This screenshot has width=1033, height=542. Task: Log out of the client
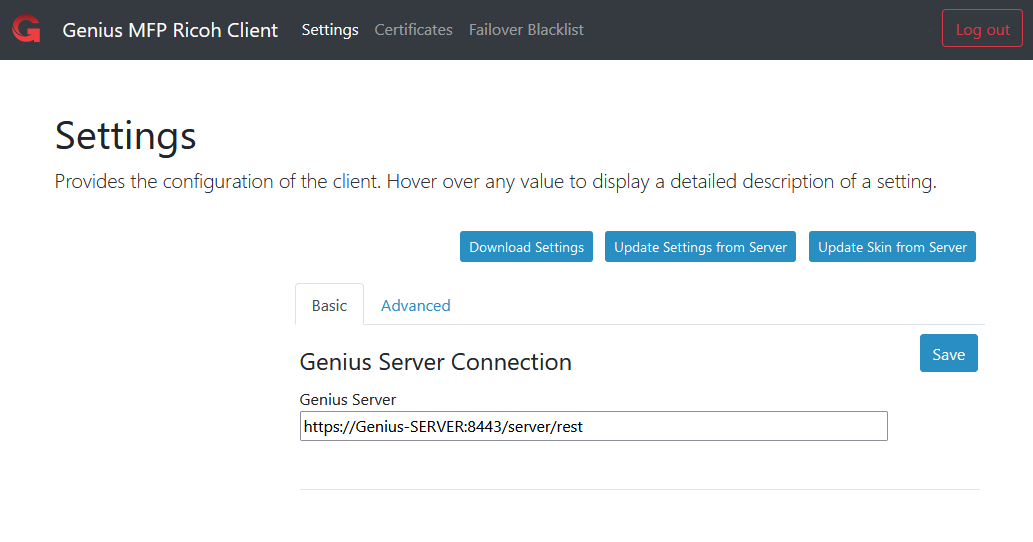click(x=982, y=29)
